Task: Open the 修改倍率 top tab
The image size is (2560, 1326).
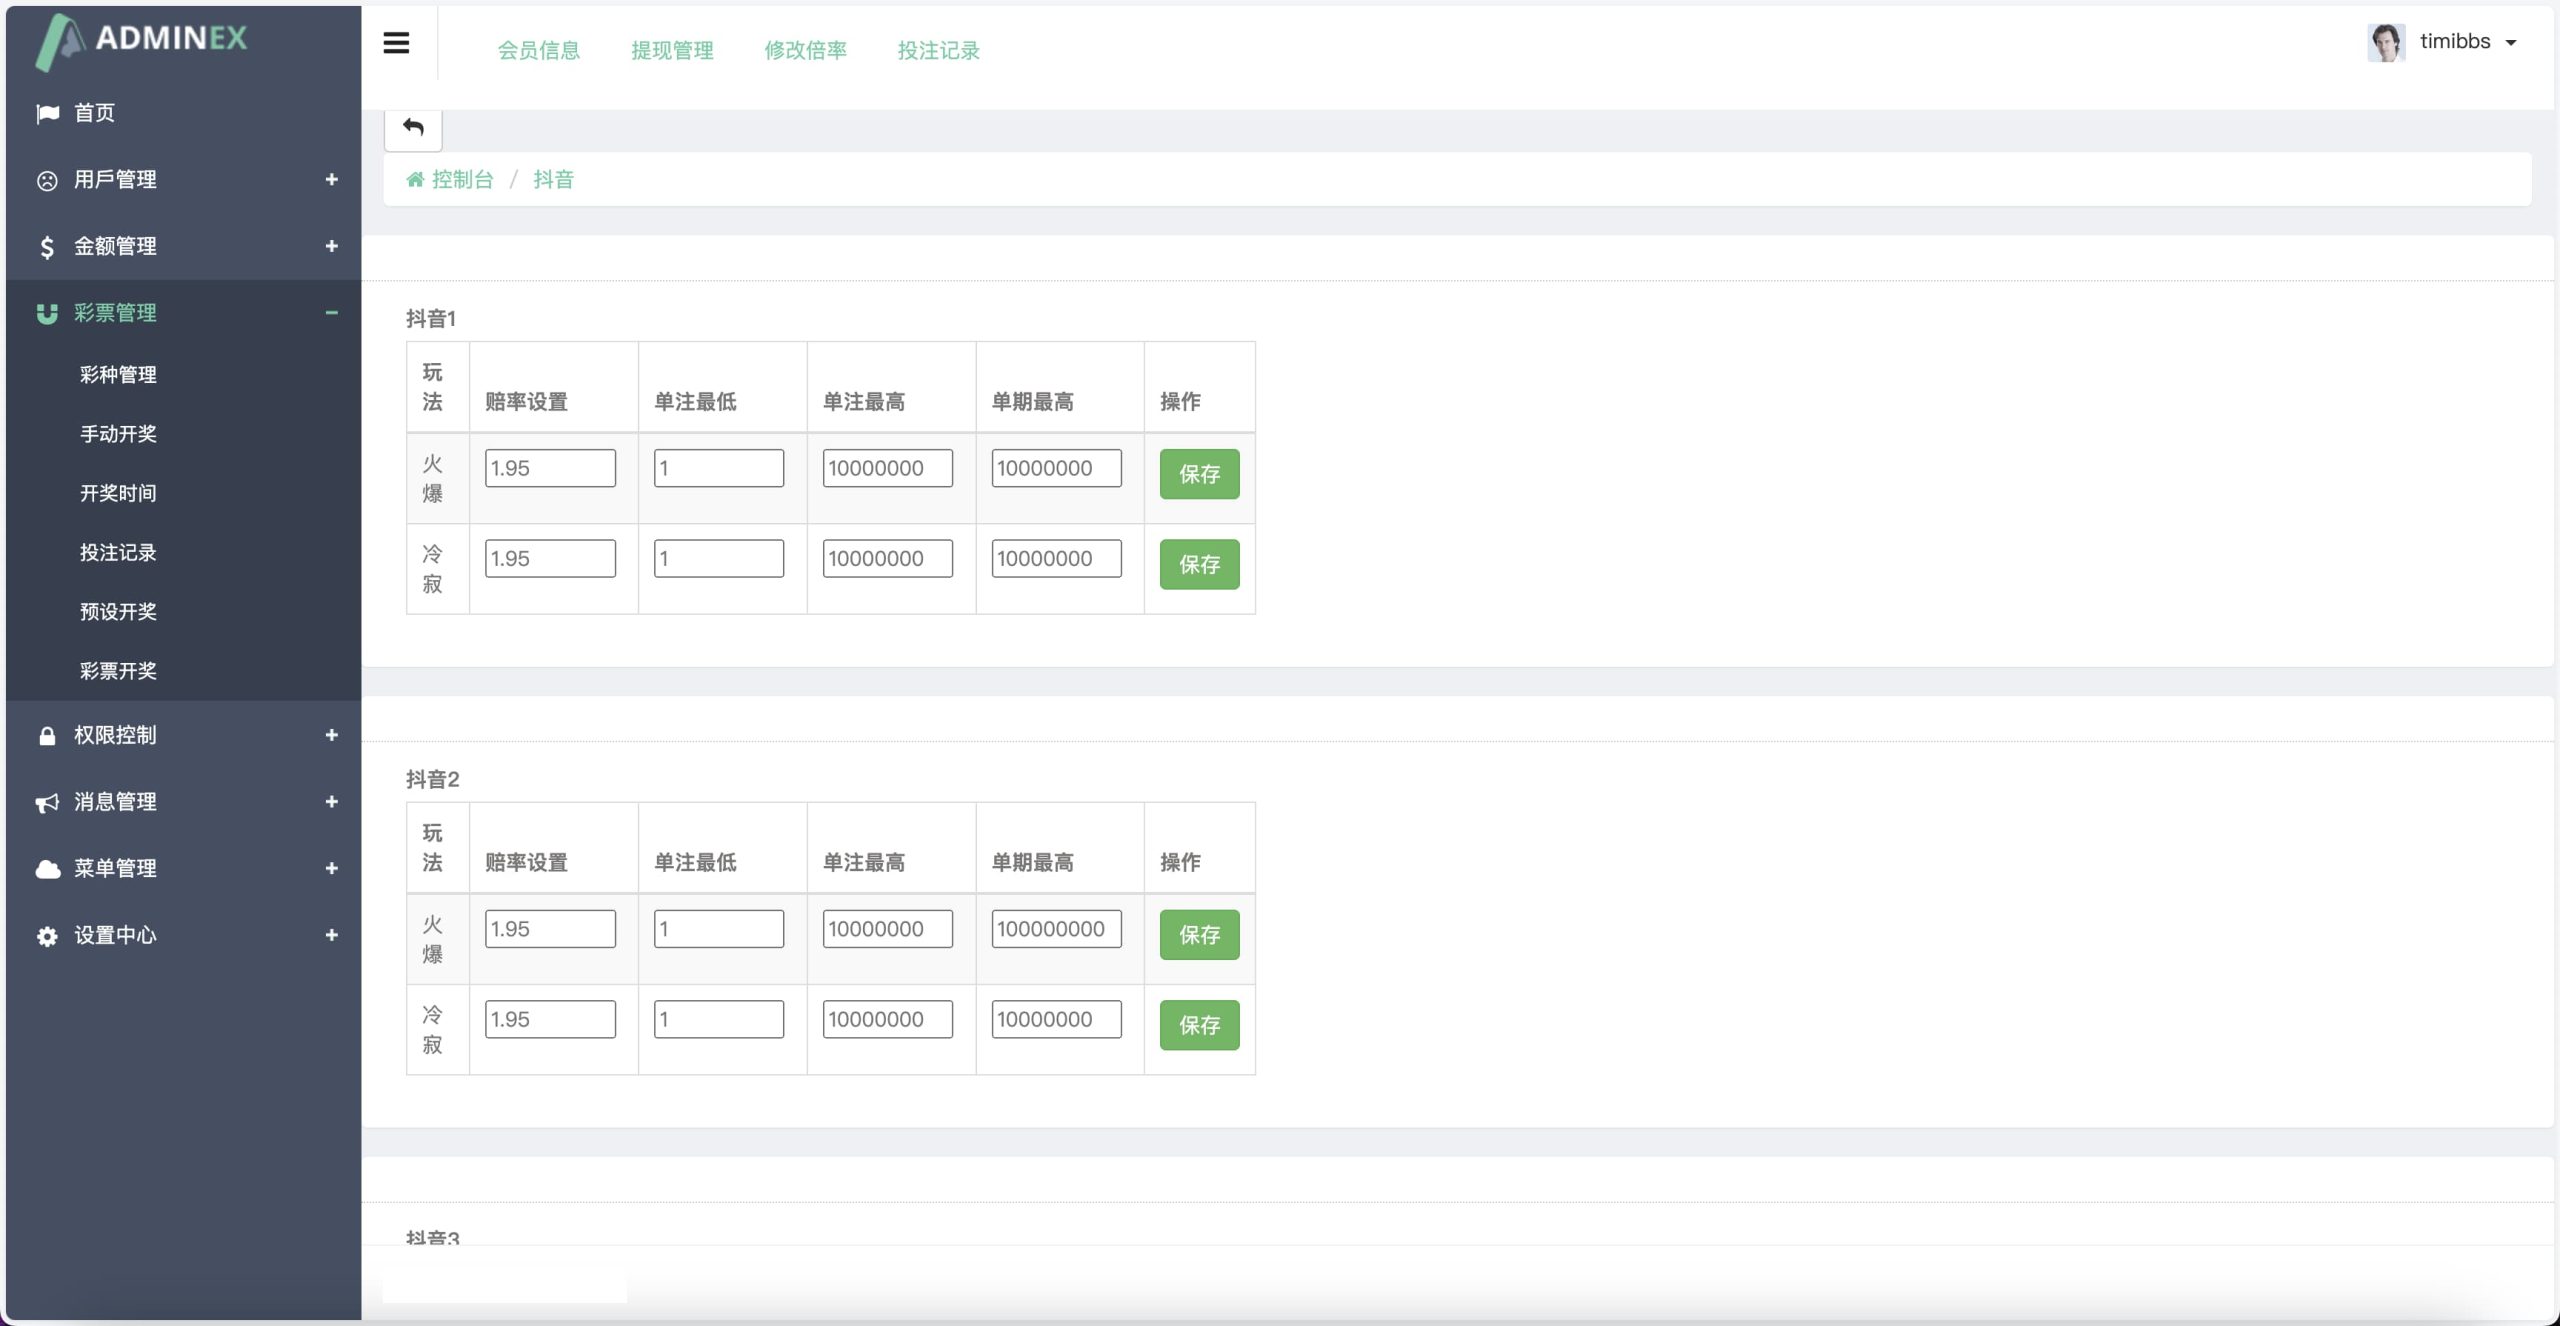Action: pos(805,50)
